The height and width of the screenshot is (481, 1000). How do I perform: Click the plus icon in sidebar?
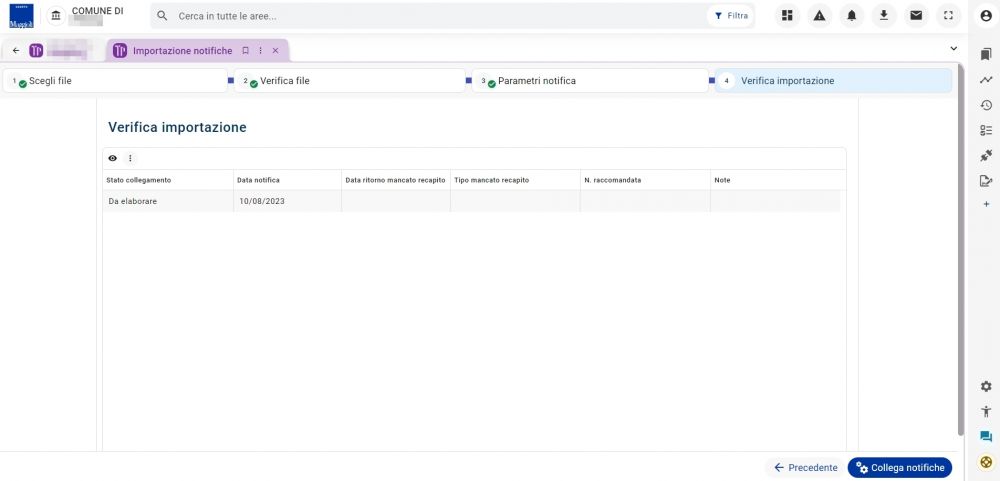coord(986,204)
